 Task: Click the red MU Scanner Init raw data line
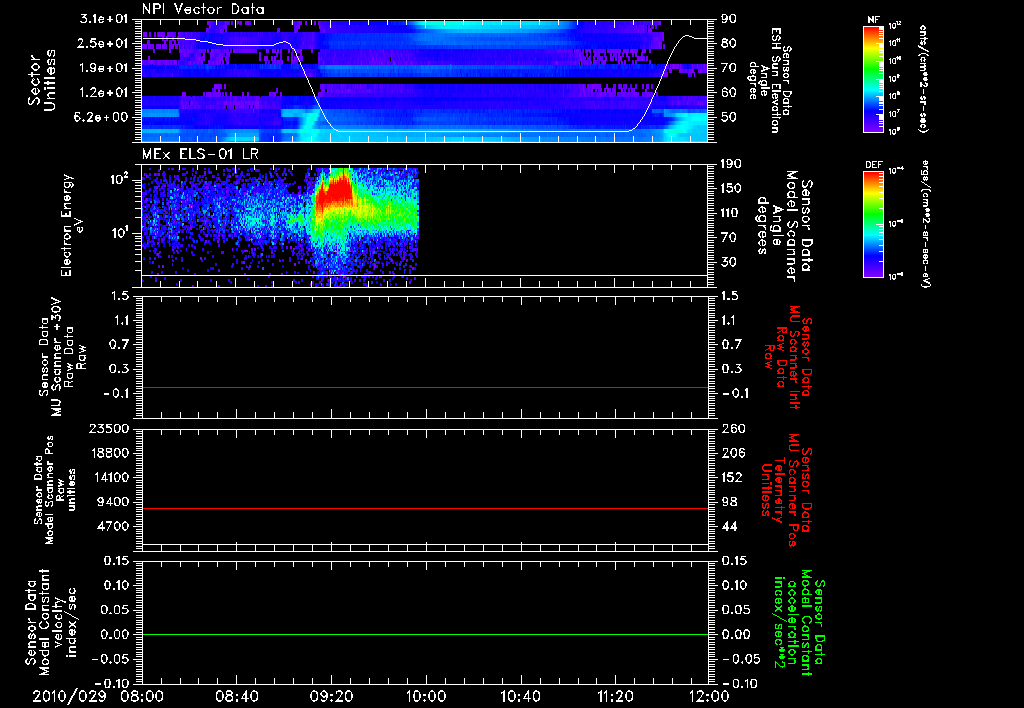424,387
